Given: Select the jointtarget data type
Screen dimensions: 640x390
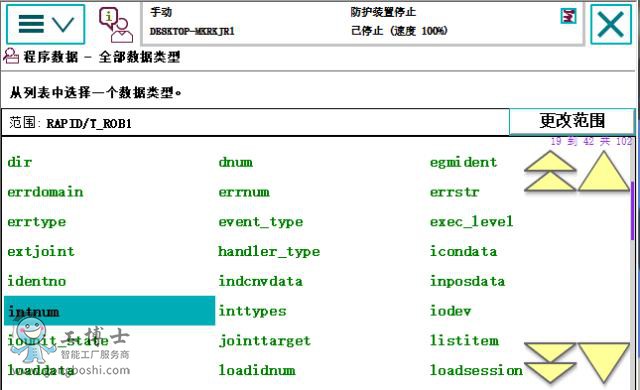Looking at the screenshot, I should (x=264, y=341).
